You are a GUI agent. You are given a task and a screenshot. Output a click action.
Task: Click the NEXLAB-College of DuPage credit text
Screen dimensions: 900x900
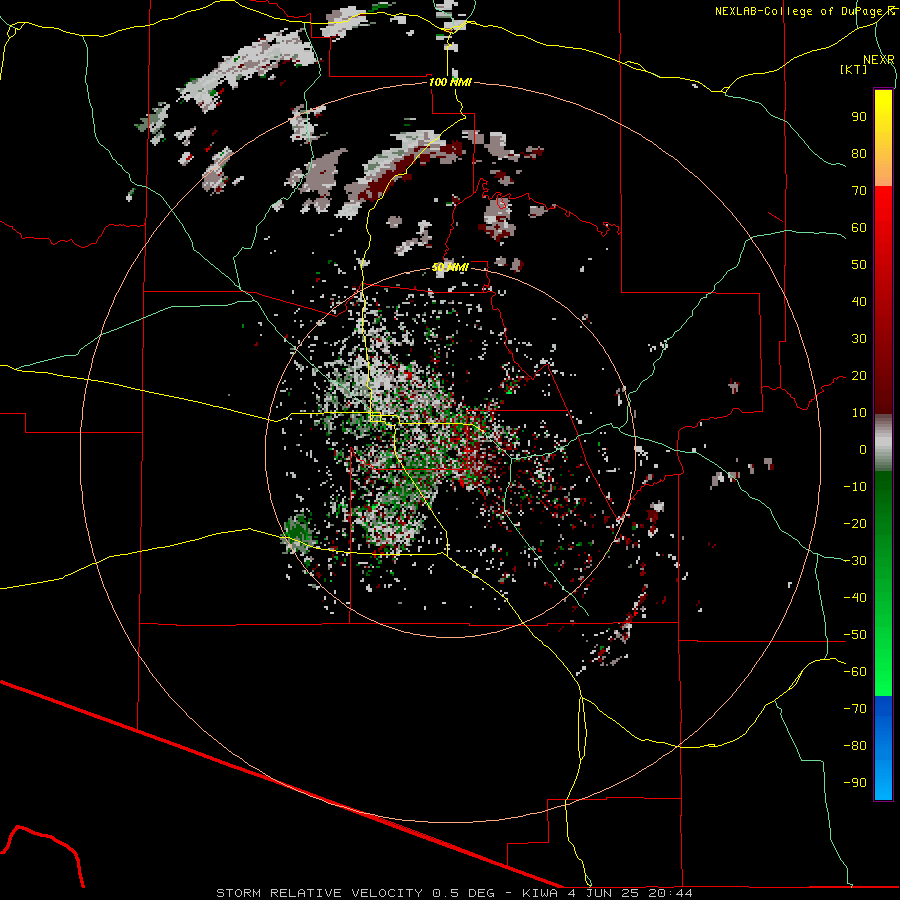[800, 11]
